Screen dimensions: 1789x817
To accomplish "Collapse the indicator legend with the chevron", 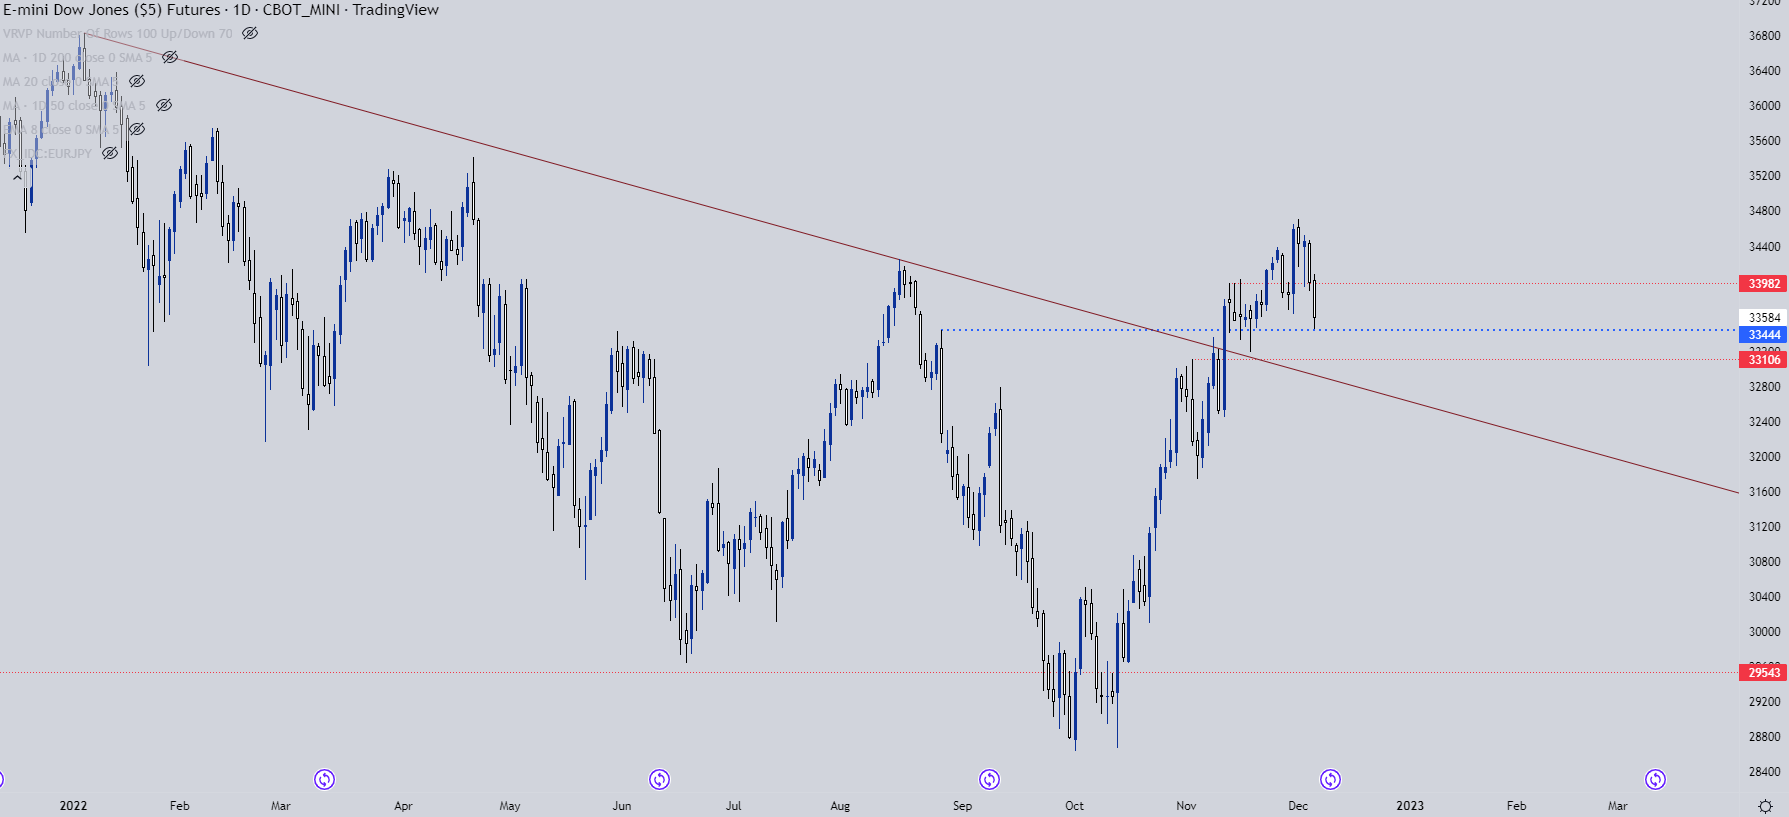I will point(17,177).
